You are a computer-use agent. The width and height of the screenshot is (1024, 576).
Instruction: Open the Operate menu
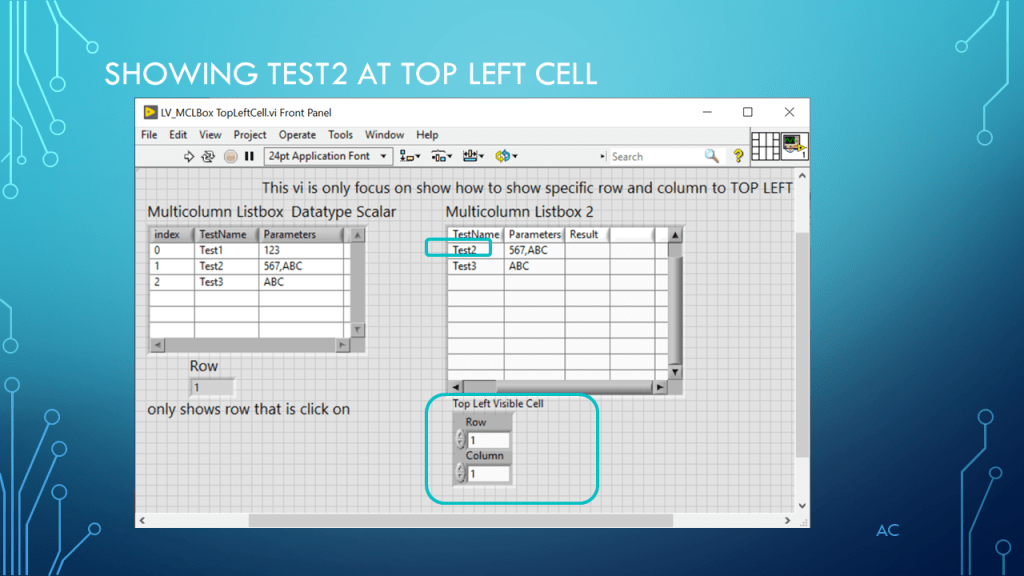pos(297,135)
